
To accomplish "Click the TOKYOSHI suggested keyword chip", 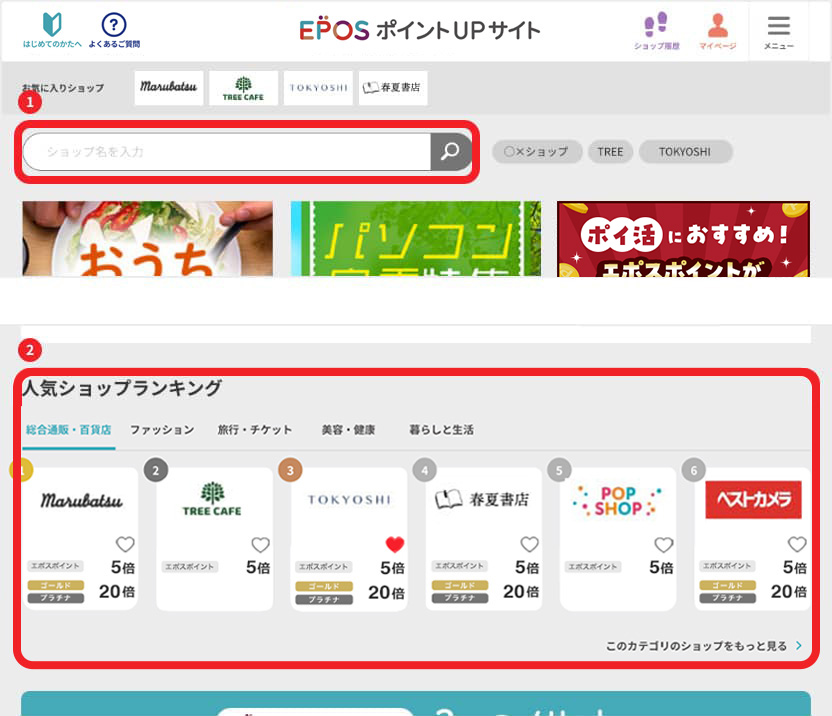I will (x=684, y=152).
